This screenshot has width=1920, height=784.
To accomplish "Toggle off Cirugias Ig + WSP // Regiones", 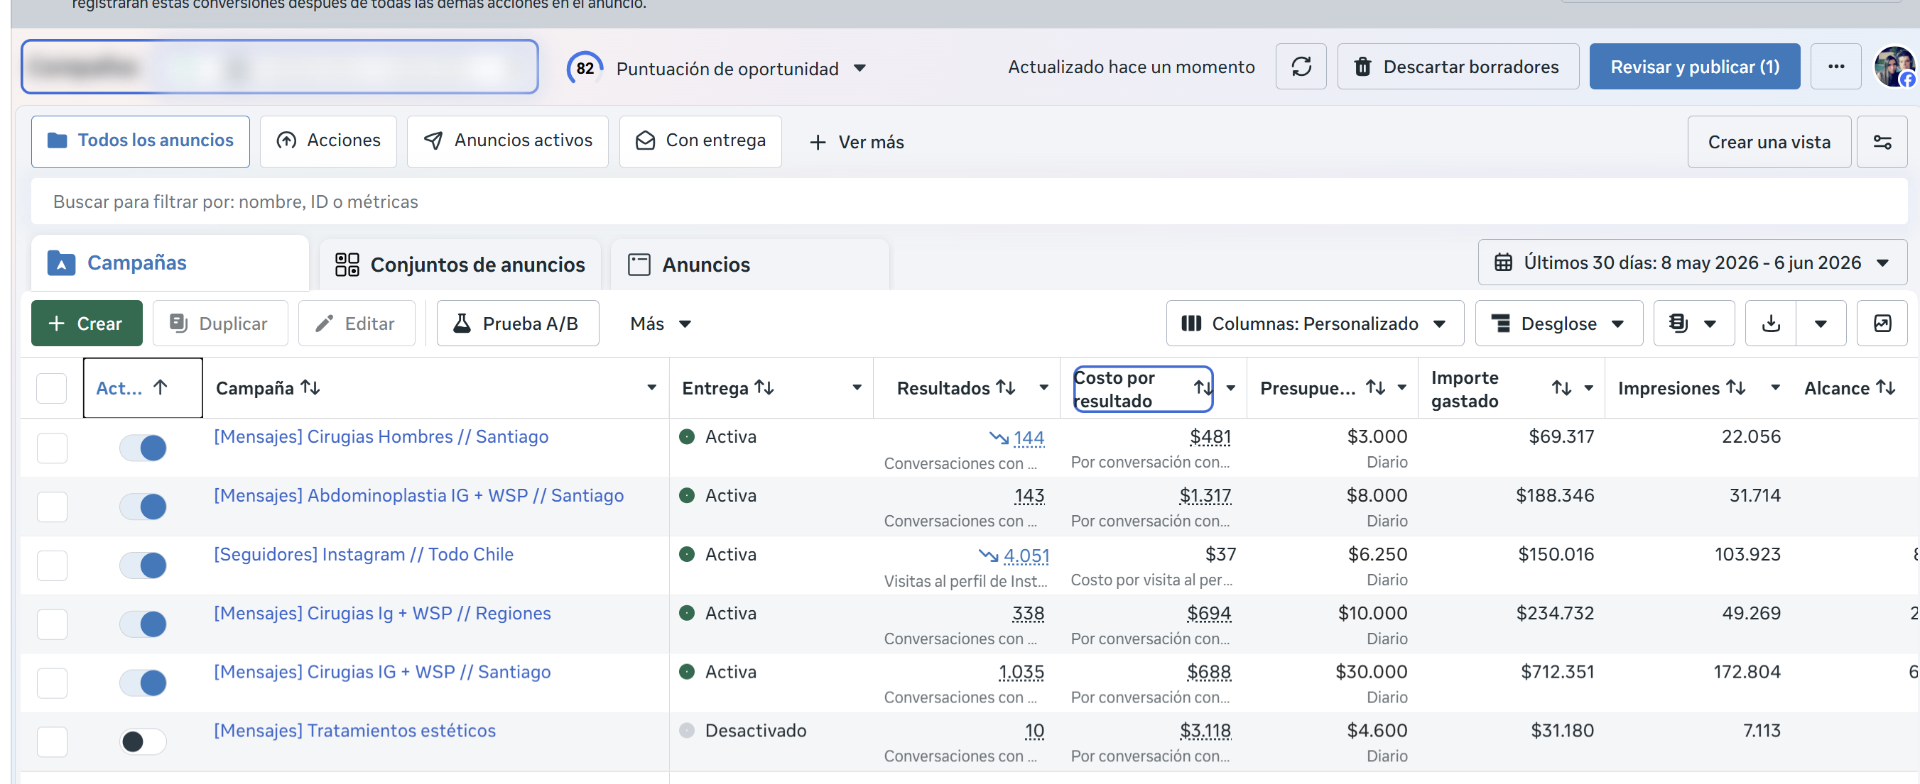I will point(143,624).
